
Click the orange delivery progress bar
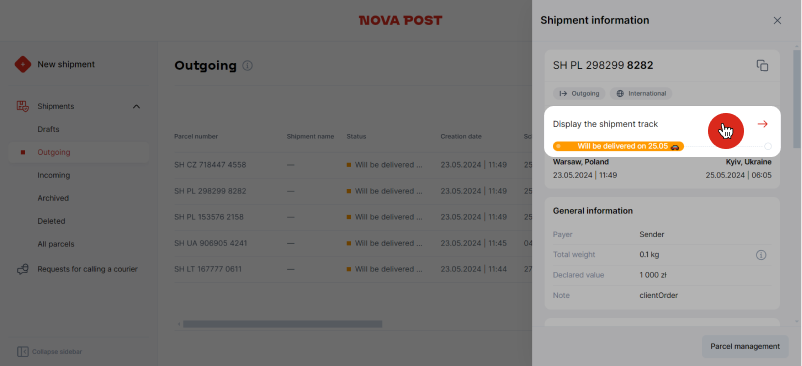618,146
